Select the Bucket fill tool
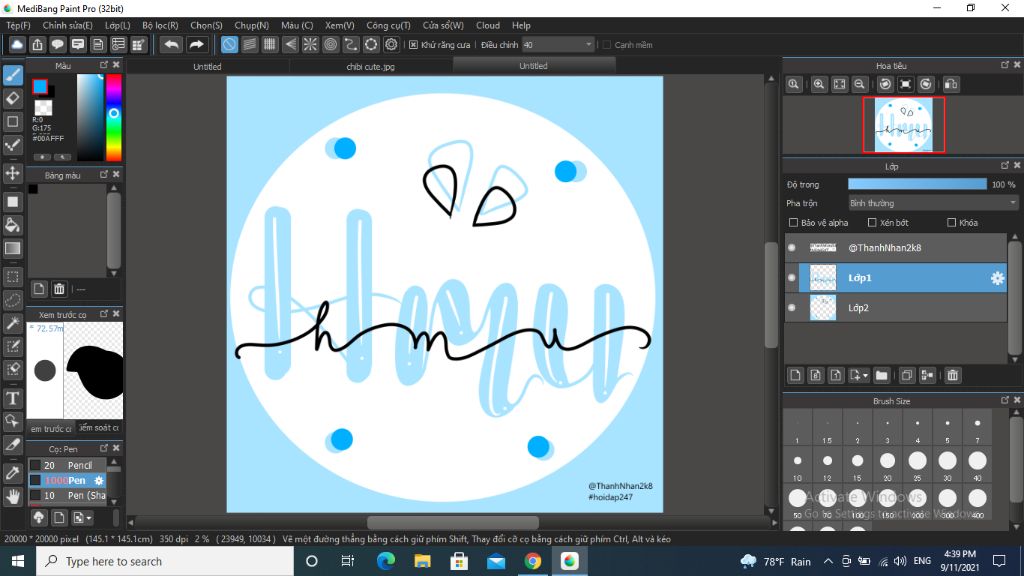This screenshot has height=576, width=1024. [12, 225]
